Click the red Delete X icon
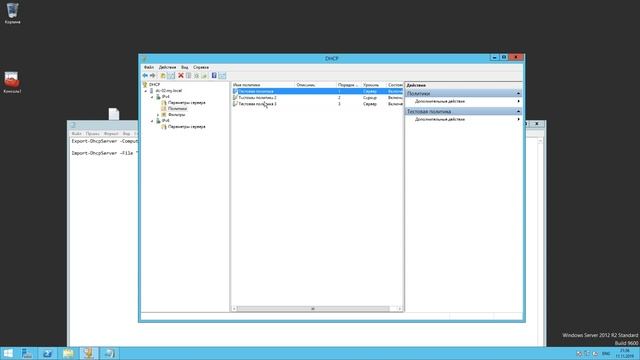The width and height of the screenshot is (640, 360). [x=180, y=76]
